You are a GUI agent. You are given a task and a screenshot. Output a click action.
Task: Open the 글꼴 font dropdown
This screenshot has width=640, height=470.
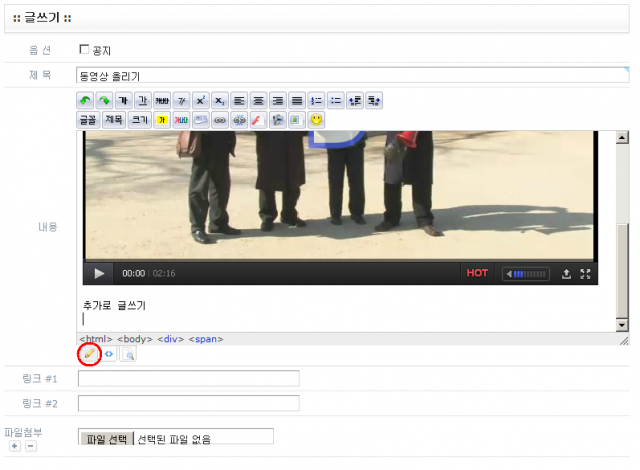click(87, 120)
